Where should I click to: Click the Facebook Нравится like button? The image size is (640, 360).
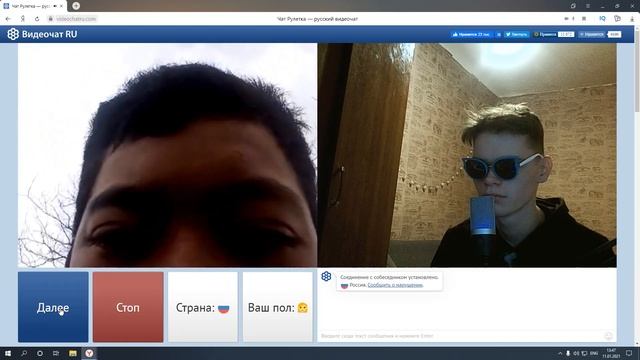471,34
